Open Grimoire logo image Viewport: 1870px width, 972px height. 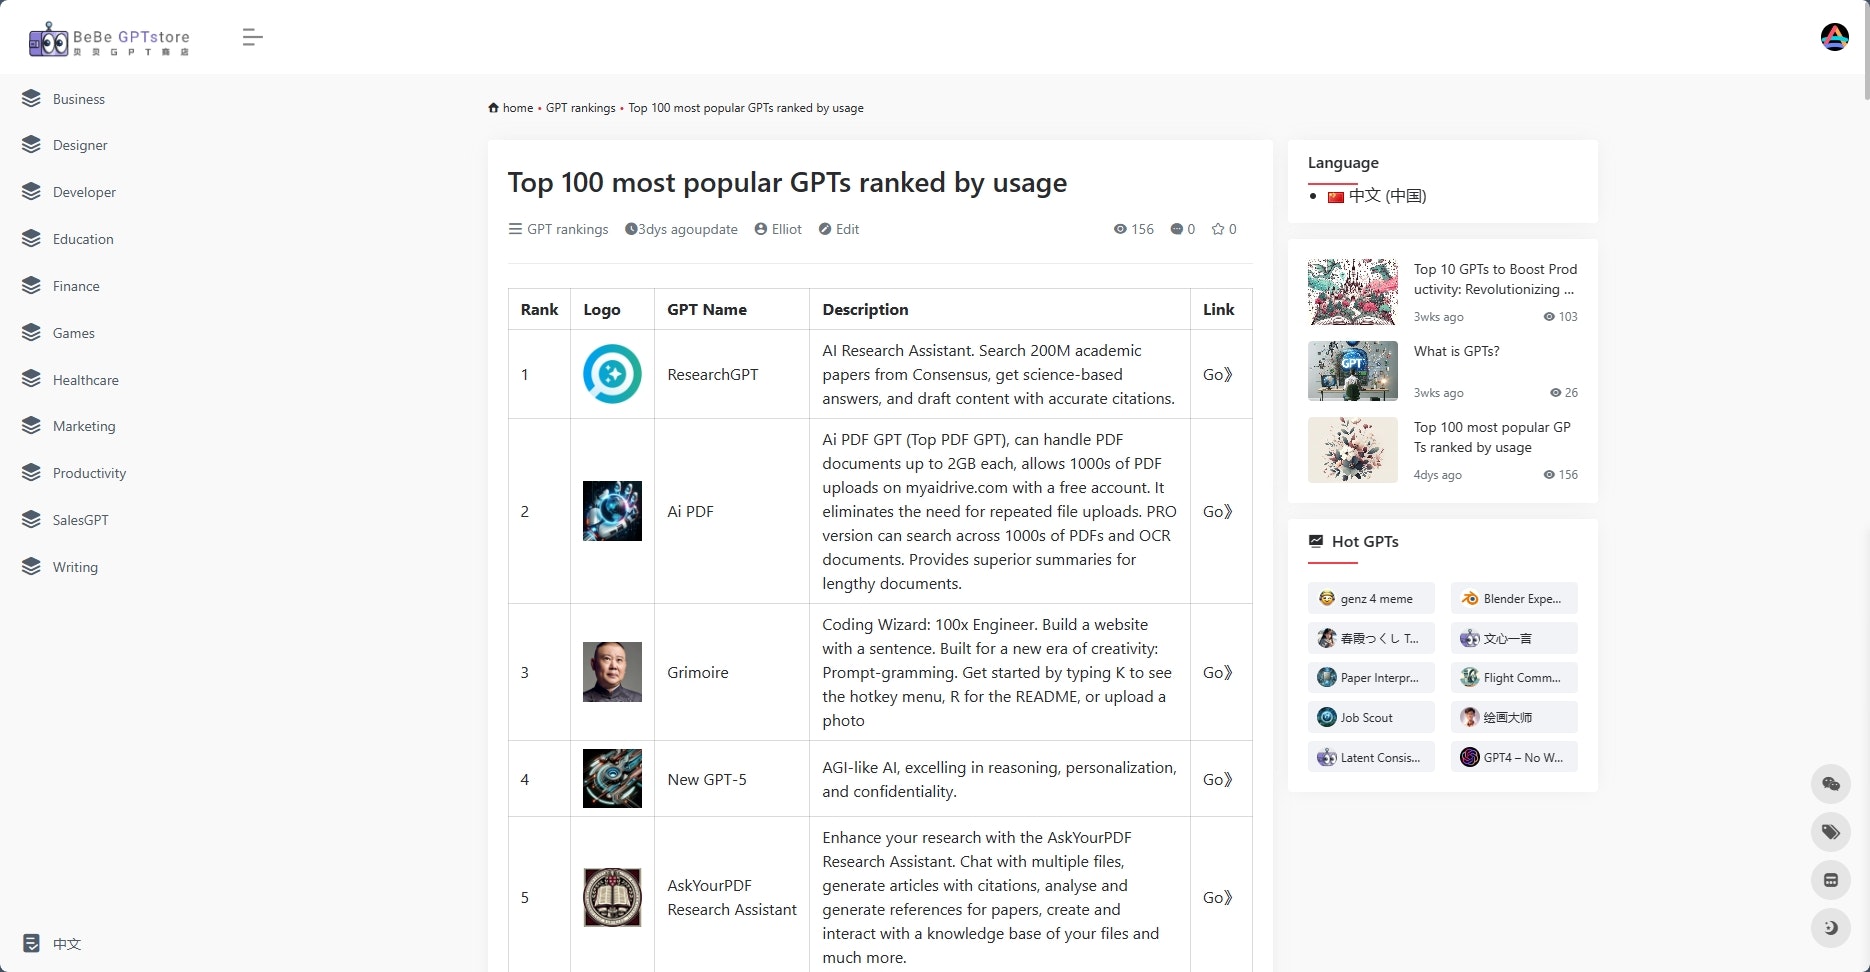click(x=612, y=672)
